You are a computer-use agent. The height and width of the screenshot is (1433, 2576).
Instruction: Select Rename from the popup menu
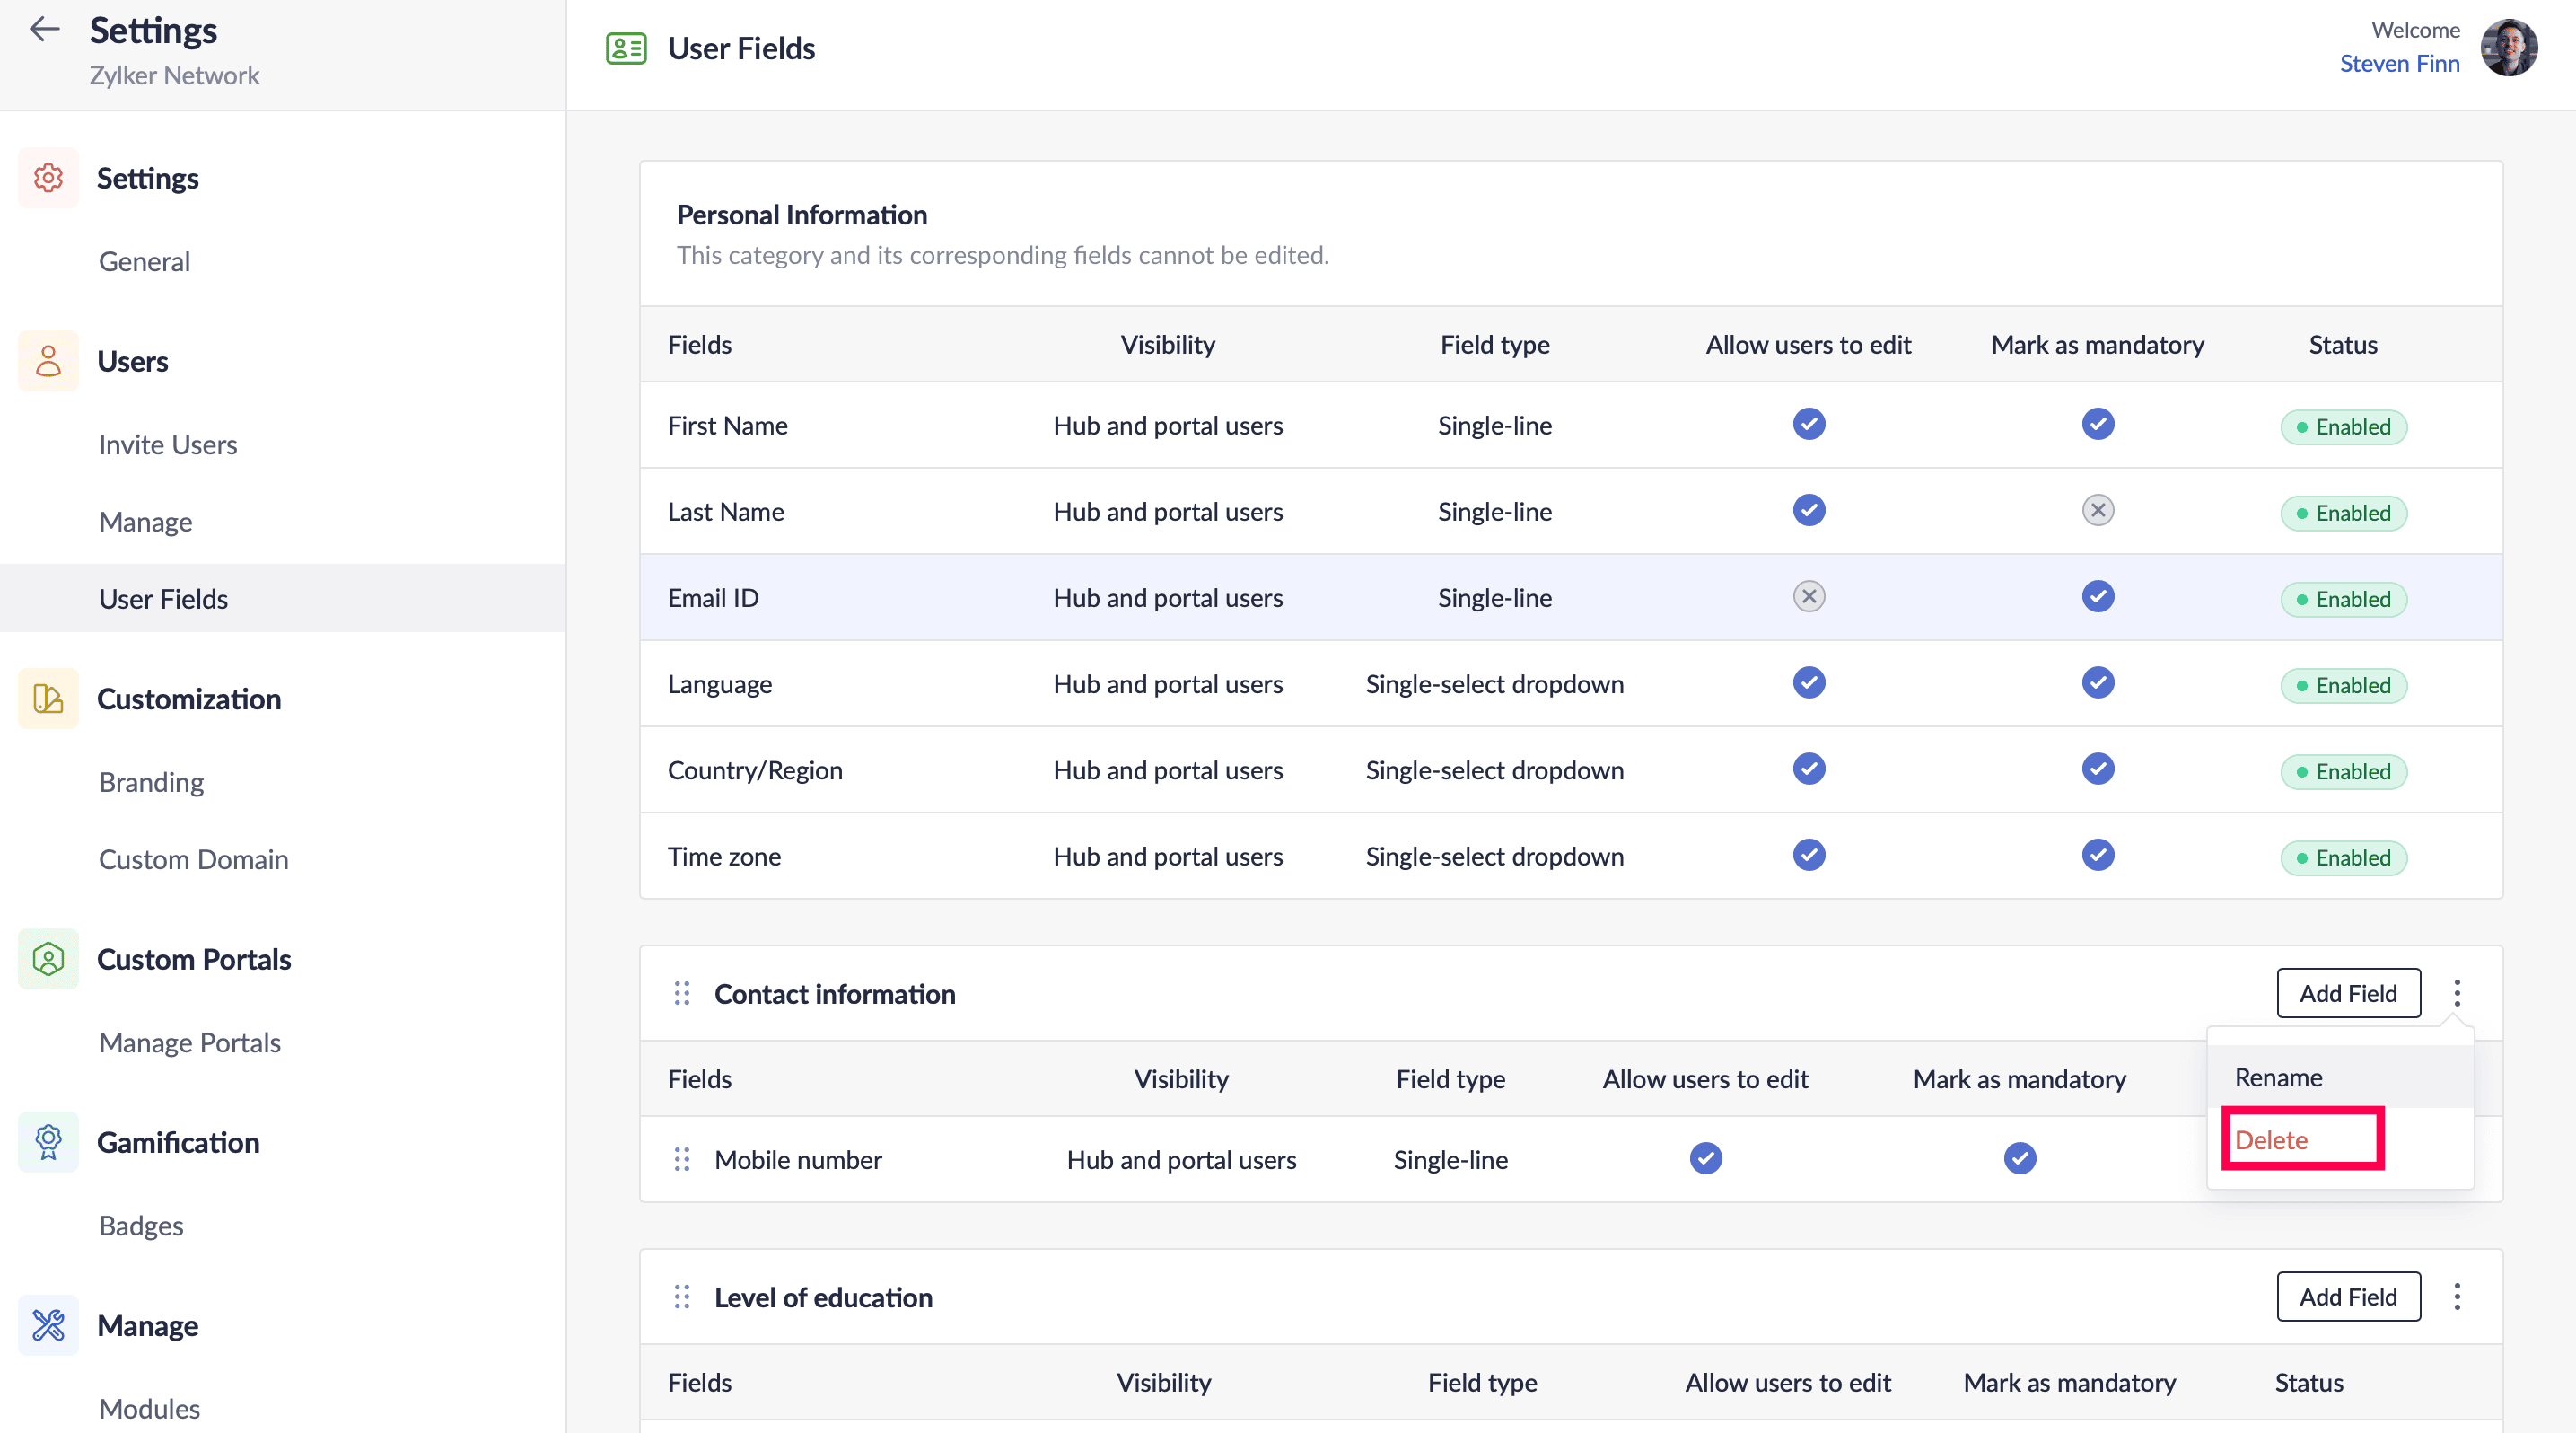click(2278, 1077)
